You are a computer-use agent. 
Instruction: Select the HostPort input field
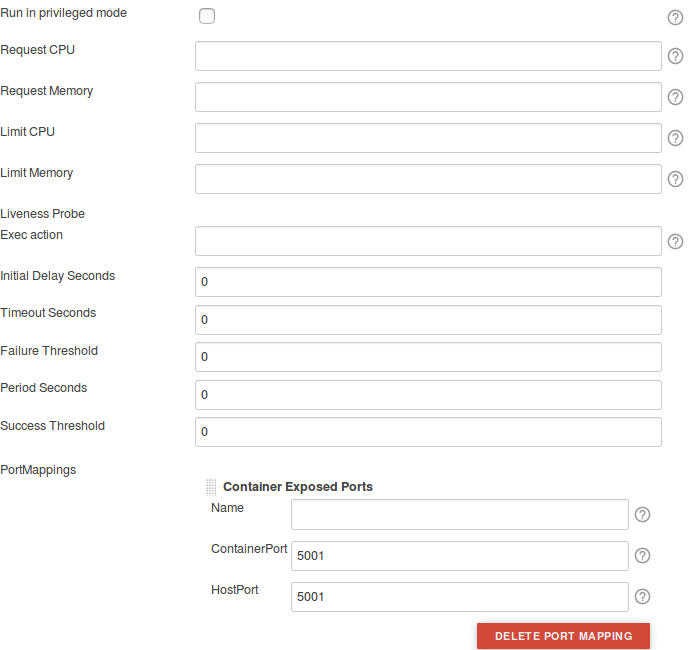click(x=459, y=597)
